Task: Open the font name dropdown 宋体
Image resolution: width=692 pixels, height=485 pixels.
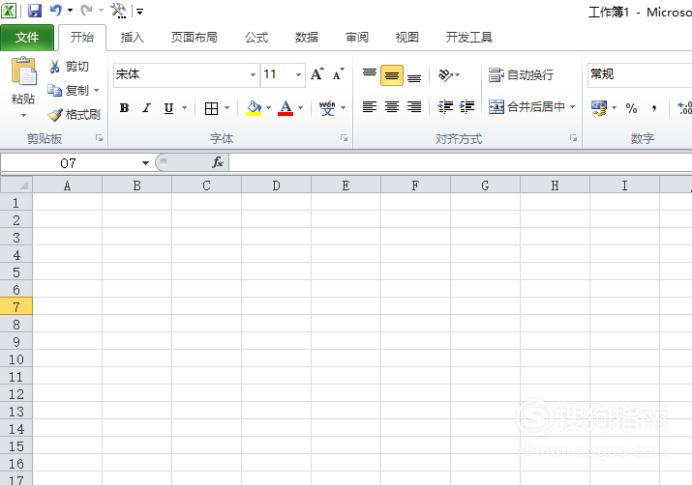Action: (253, 75)
